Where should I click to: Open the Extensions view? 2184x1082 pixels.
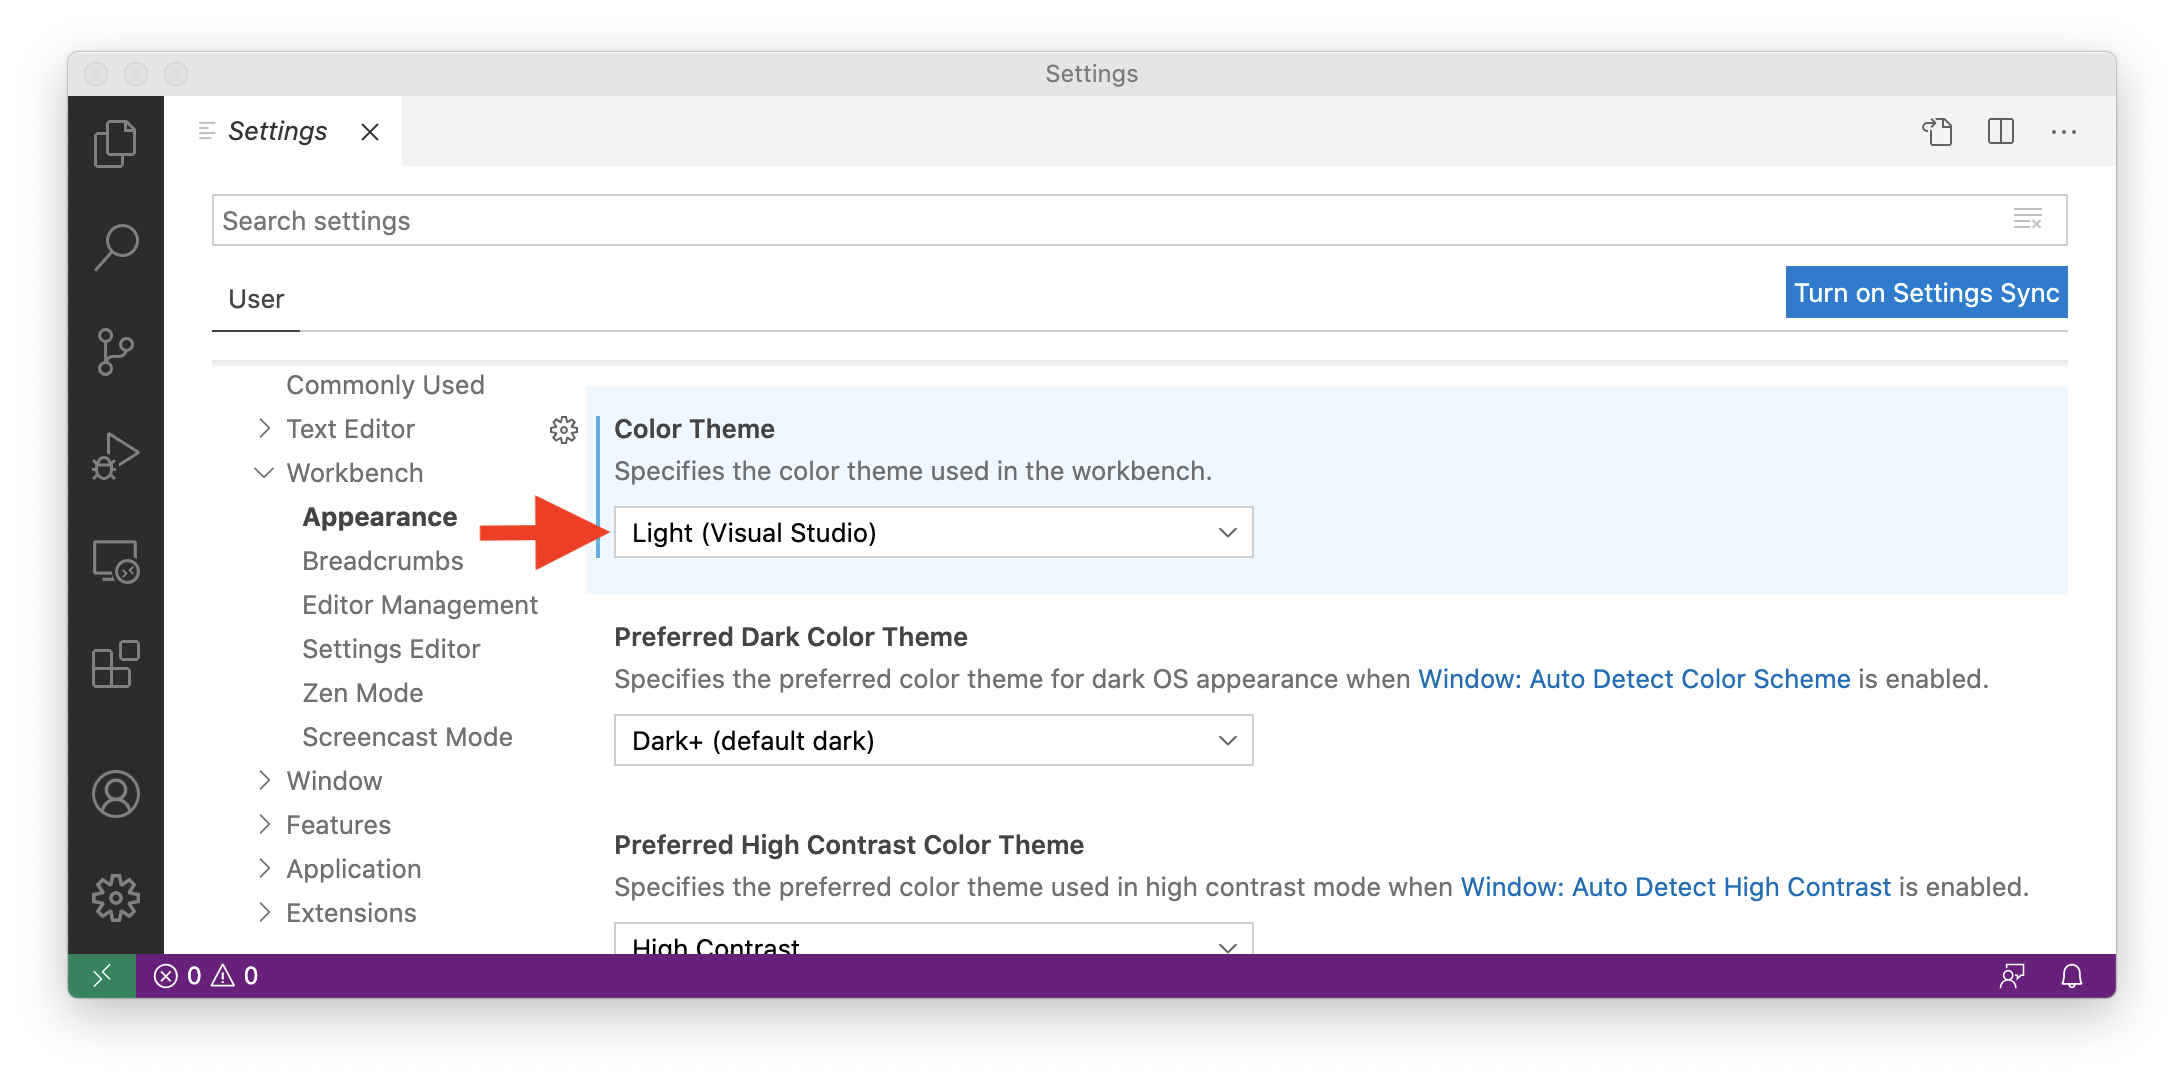115,665
